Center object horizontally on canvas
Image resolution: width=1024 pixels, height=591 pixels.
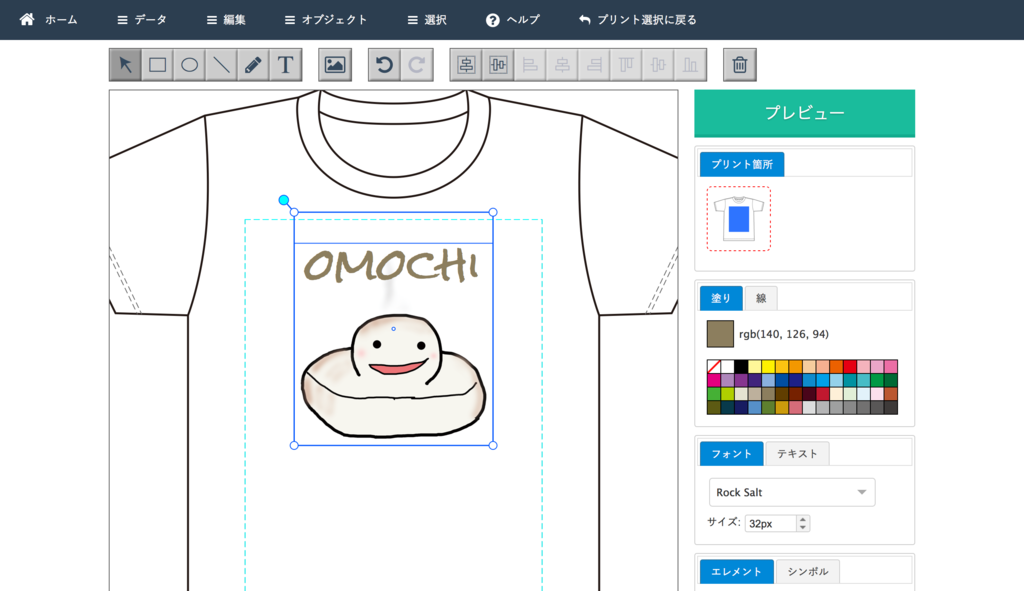466,65
